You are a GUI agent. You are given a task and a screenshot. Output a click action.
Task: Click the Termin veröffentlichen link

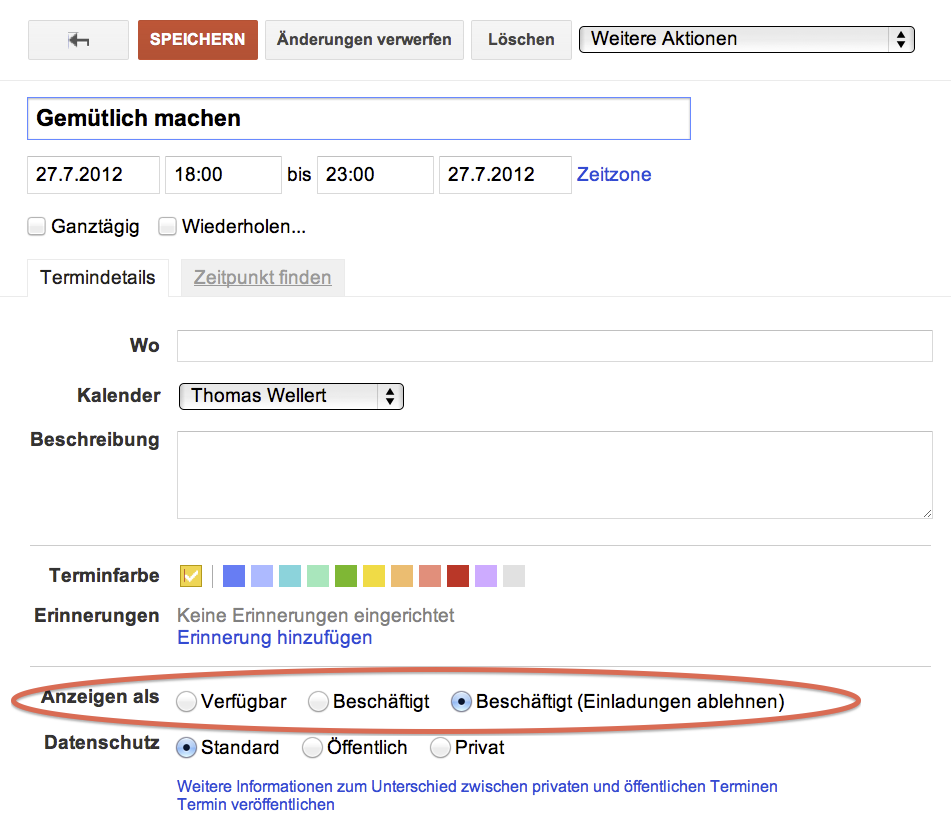click(x=256, y=805)
